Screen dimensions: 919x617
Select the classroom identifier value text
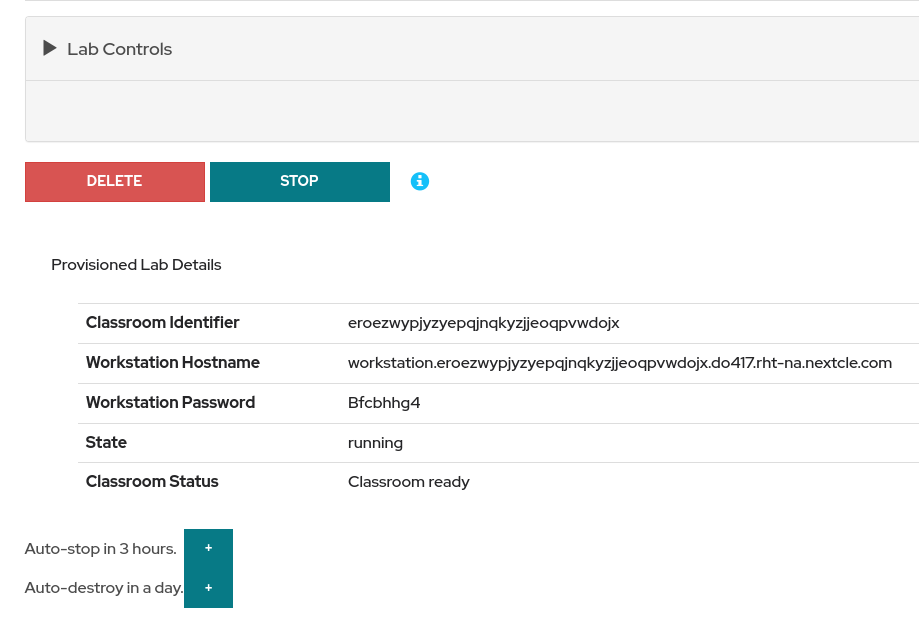(x=483, y=323)
